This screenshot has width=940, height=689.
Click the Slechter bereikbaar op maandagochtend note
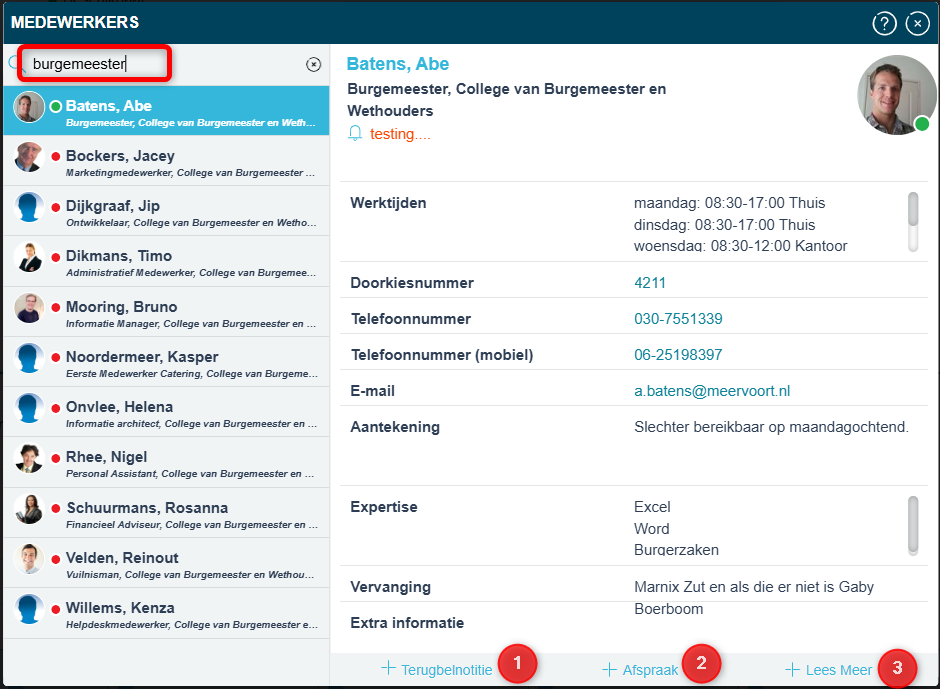(771, 427)
